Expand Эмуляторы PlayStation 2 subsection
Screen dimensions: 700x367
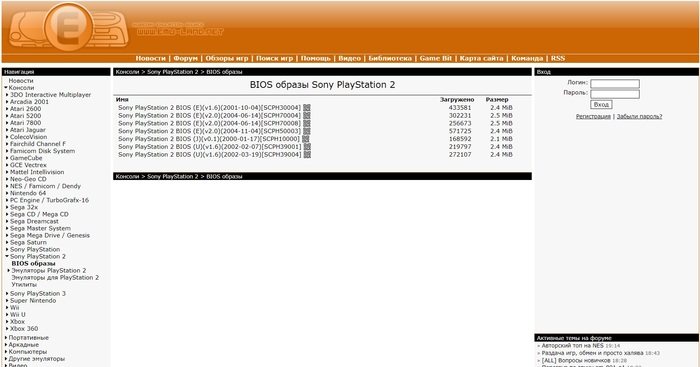point(8,271)
